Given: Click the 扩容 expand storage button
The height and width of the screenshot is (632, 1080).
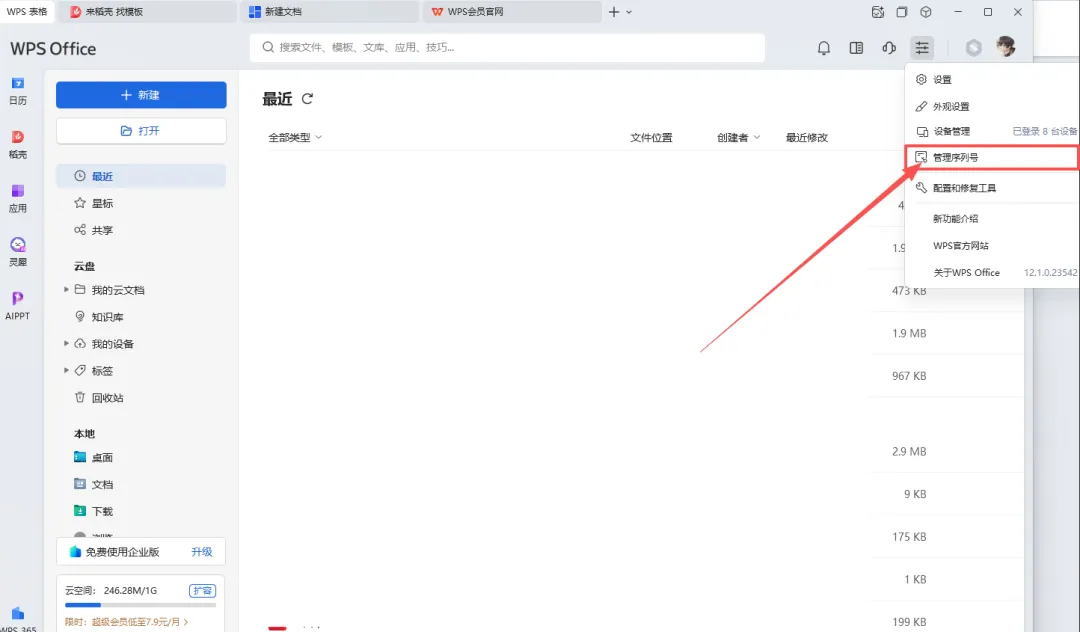Looking at the screenshot, I should (x=202, y=591).
